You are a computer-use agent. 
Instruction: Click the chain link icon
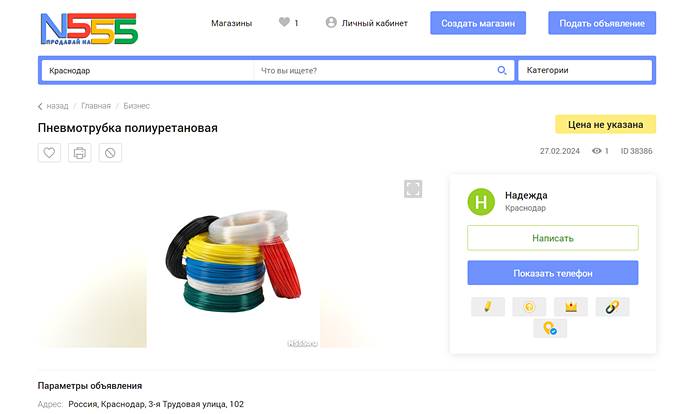point(612,307)
